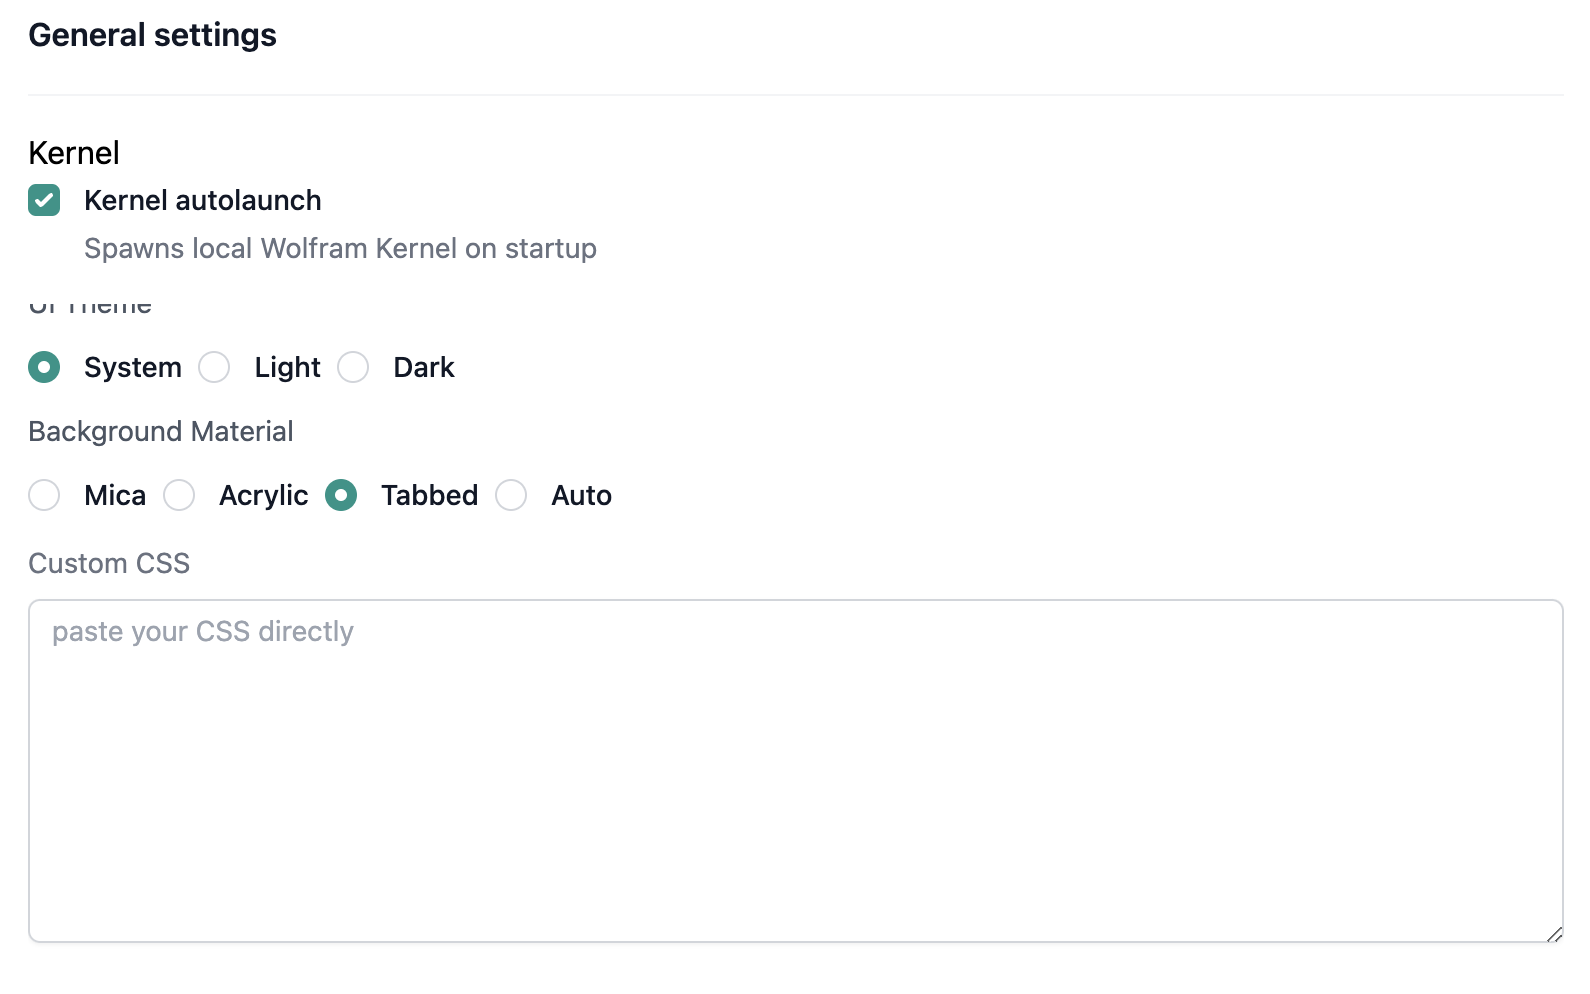Click the 'Auto' label text
The image size is (1590, 994).
point(582,495)
